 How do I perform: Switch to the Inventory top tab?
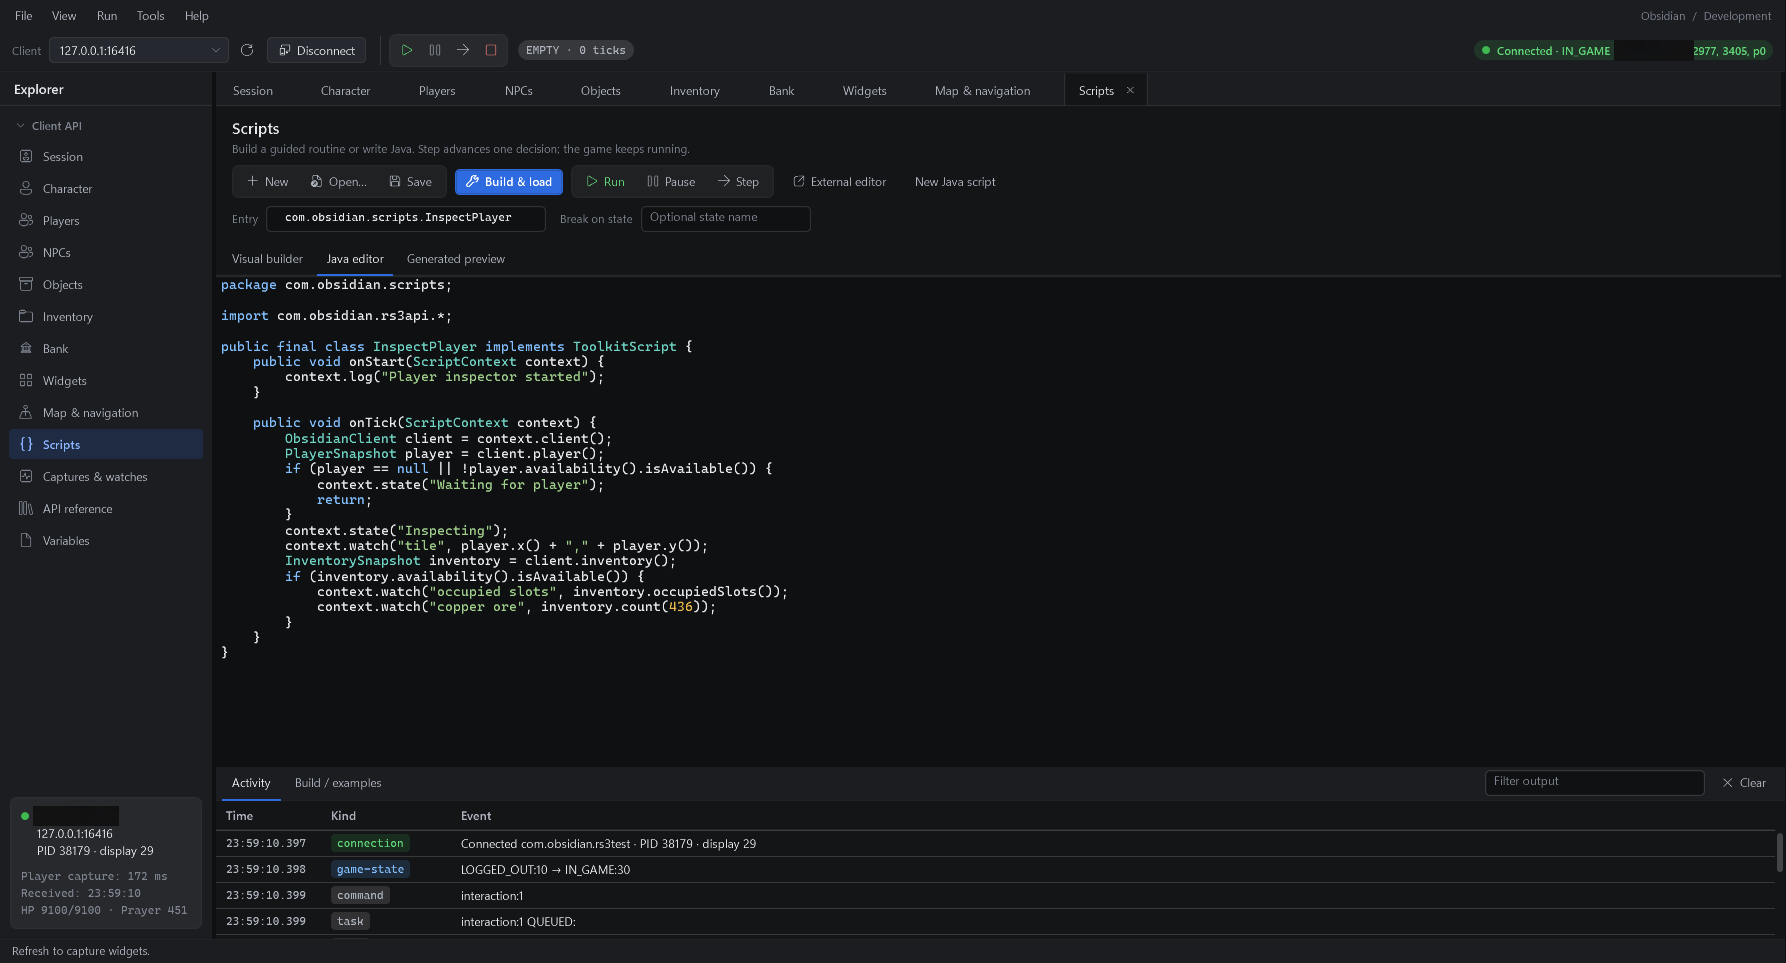(695, 91)
